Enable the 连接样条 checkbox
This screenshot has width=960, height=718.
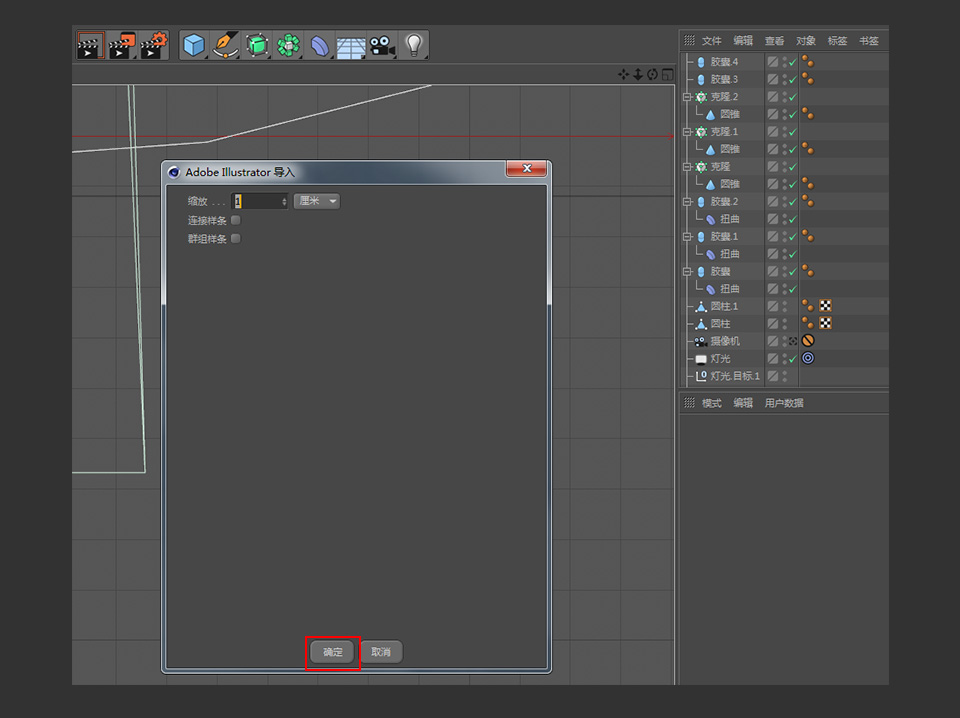235,220
